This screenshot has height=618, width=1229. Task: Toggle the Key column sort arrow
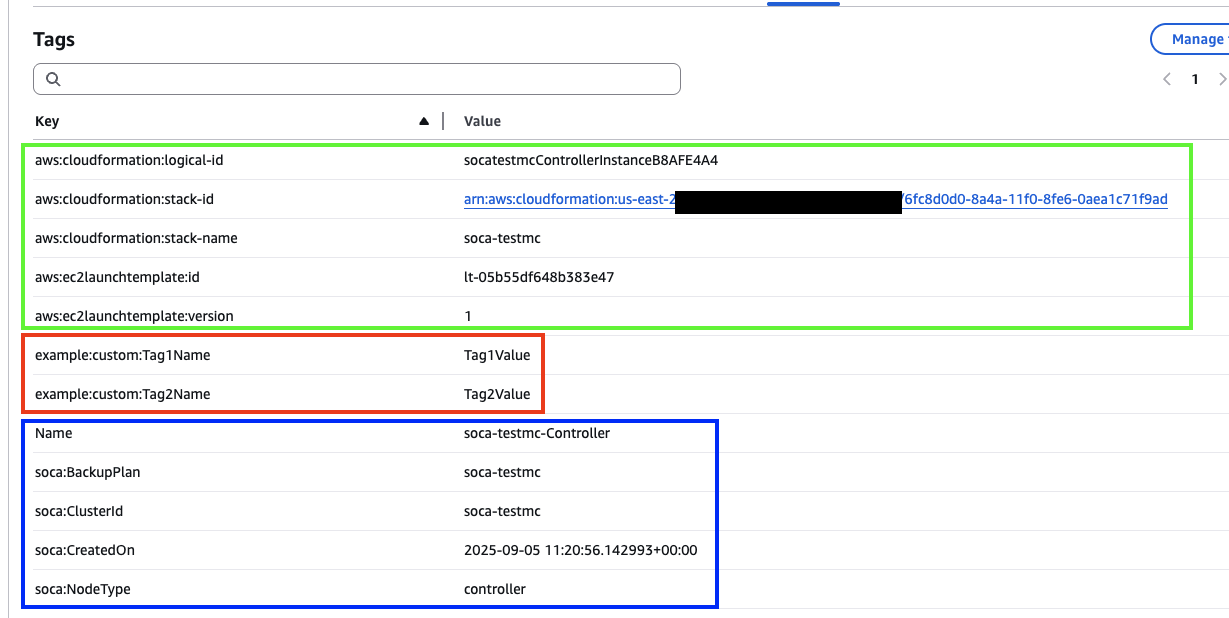coord(424,121)
